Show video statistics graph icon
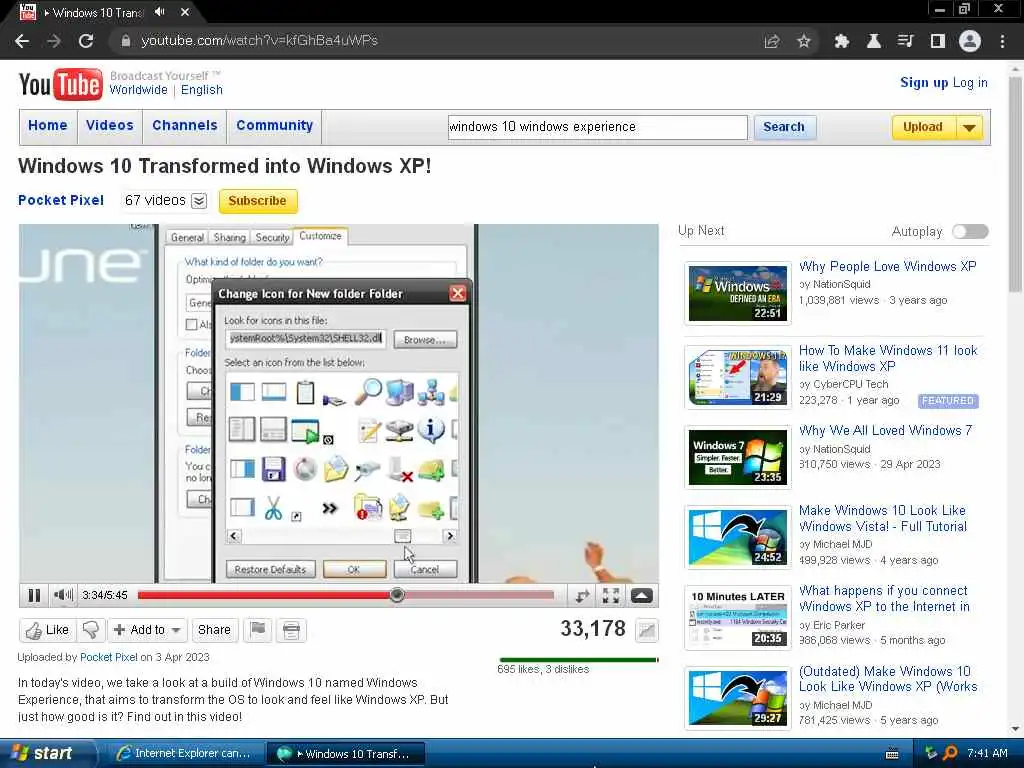1024x768 pixels. pos(647,630)
